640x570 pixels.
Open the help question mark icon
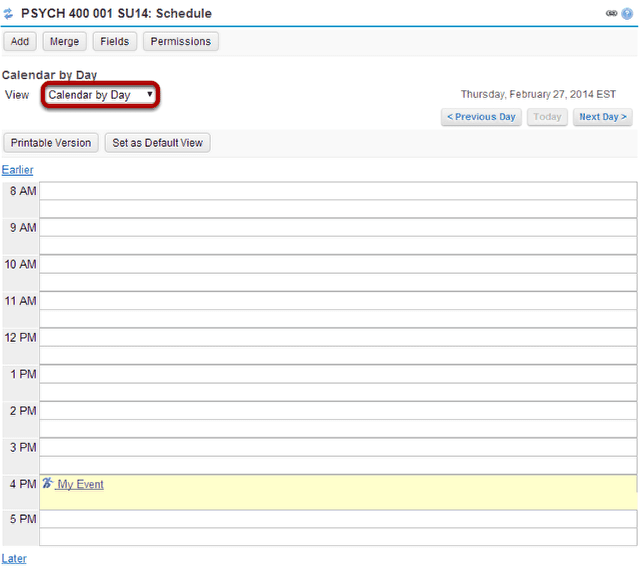pyautogui.click(x=627, y=13)
